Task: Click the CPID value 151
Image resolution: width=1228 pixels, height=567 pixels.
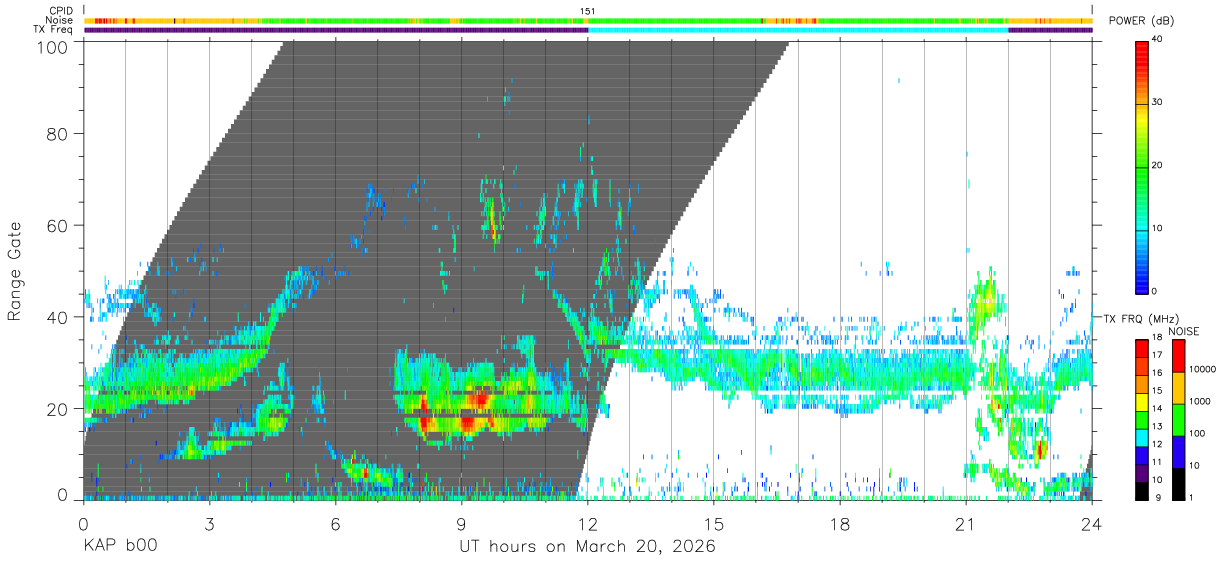Action: point(589,11)
